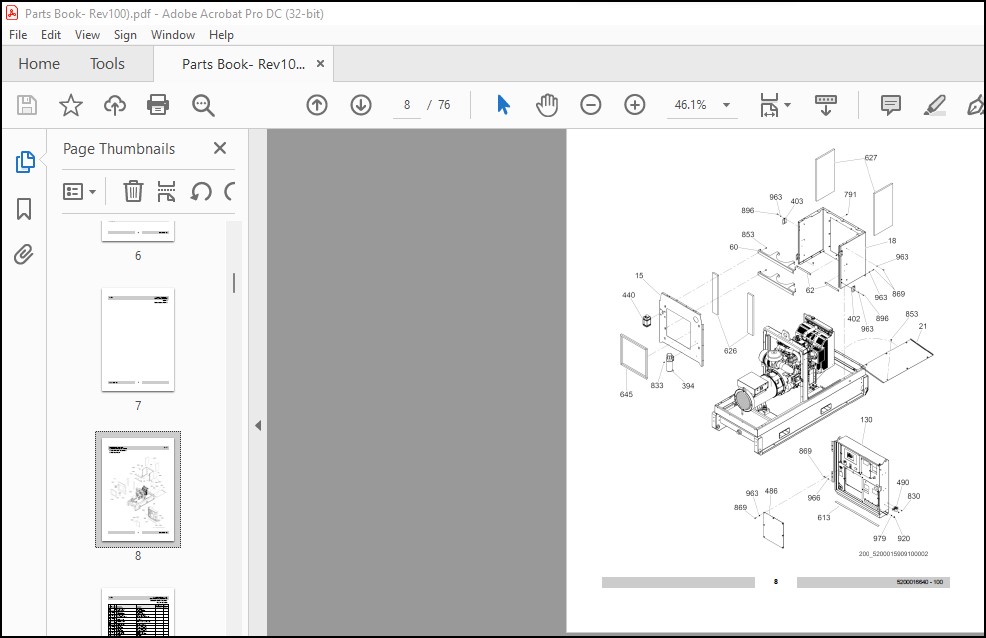Screen dimensions: 986x638
Task: Click the Sign pen tool icon
Action: 975,105
